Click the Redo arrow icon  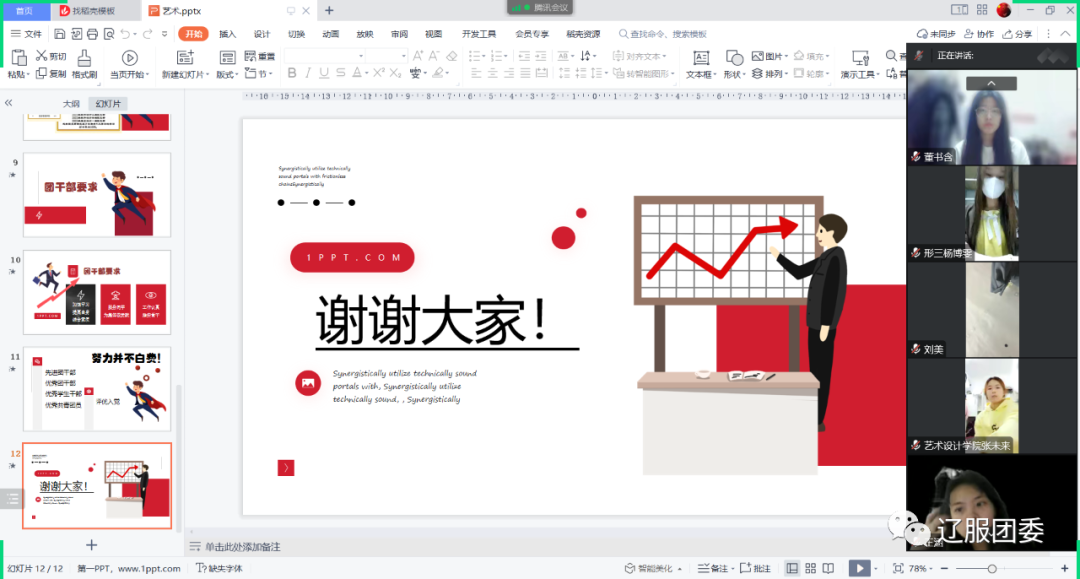(147, 34)
